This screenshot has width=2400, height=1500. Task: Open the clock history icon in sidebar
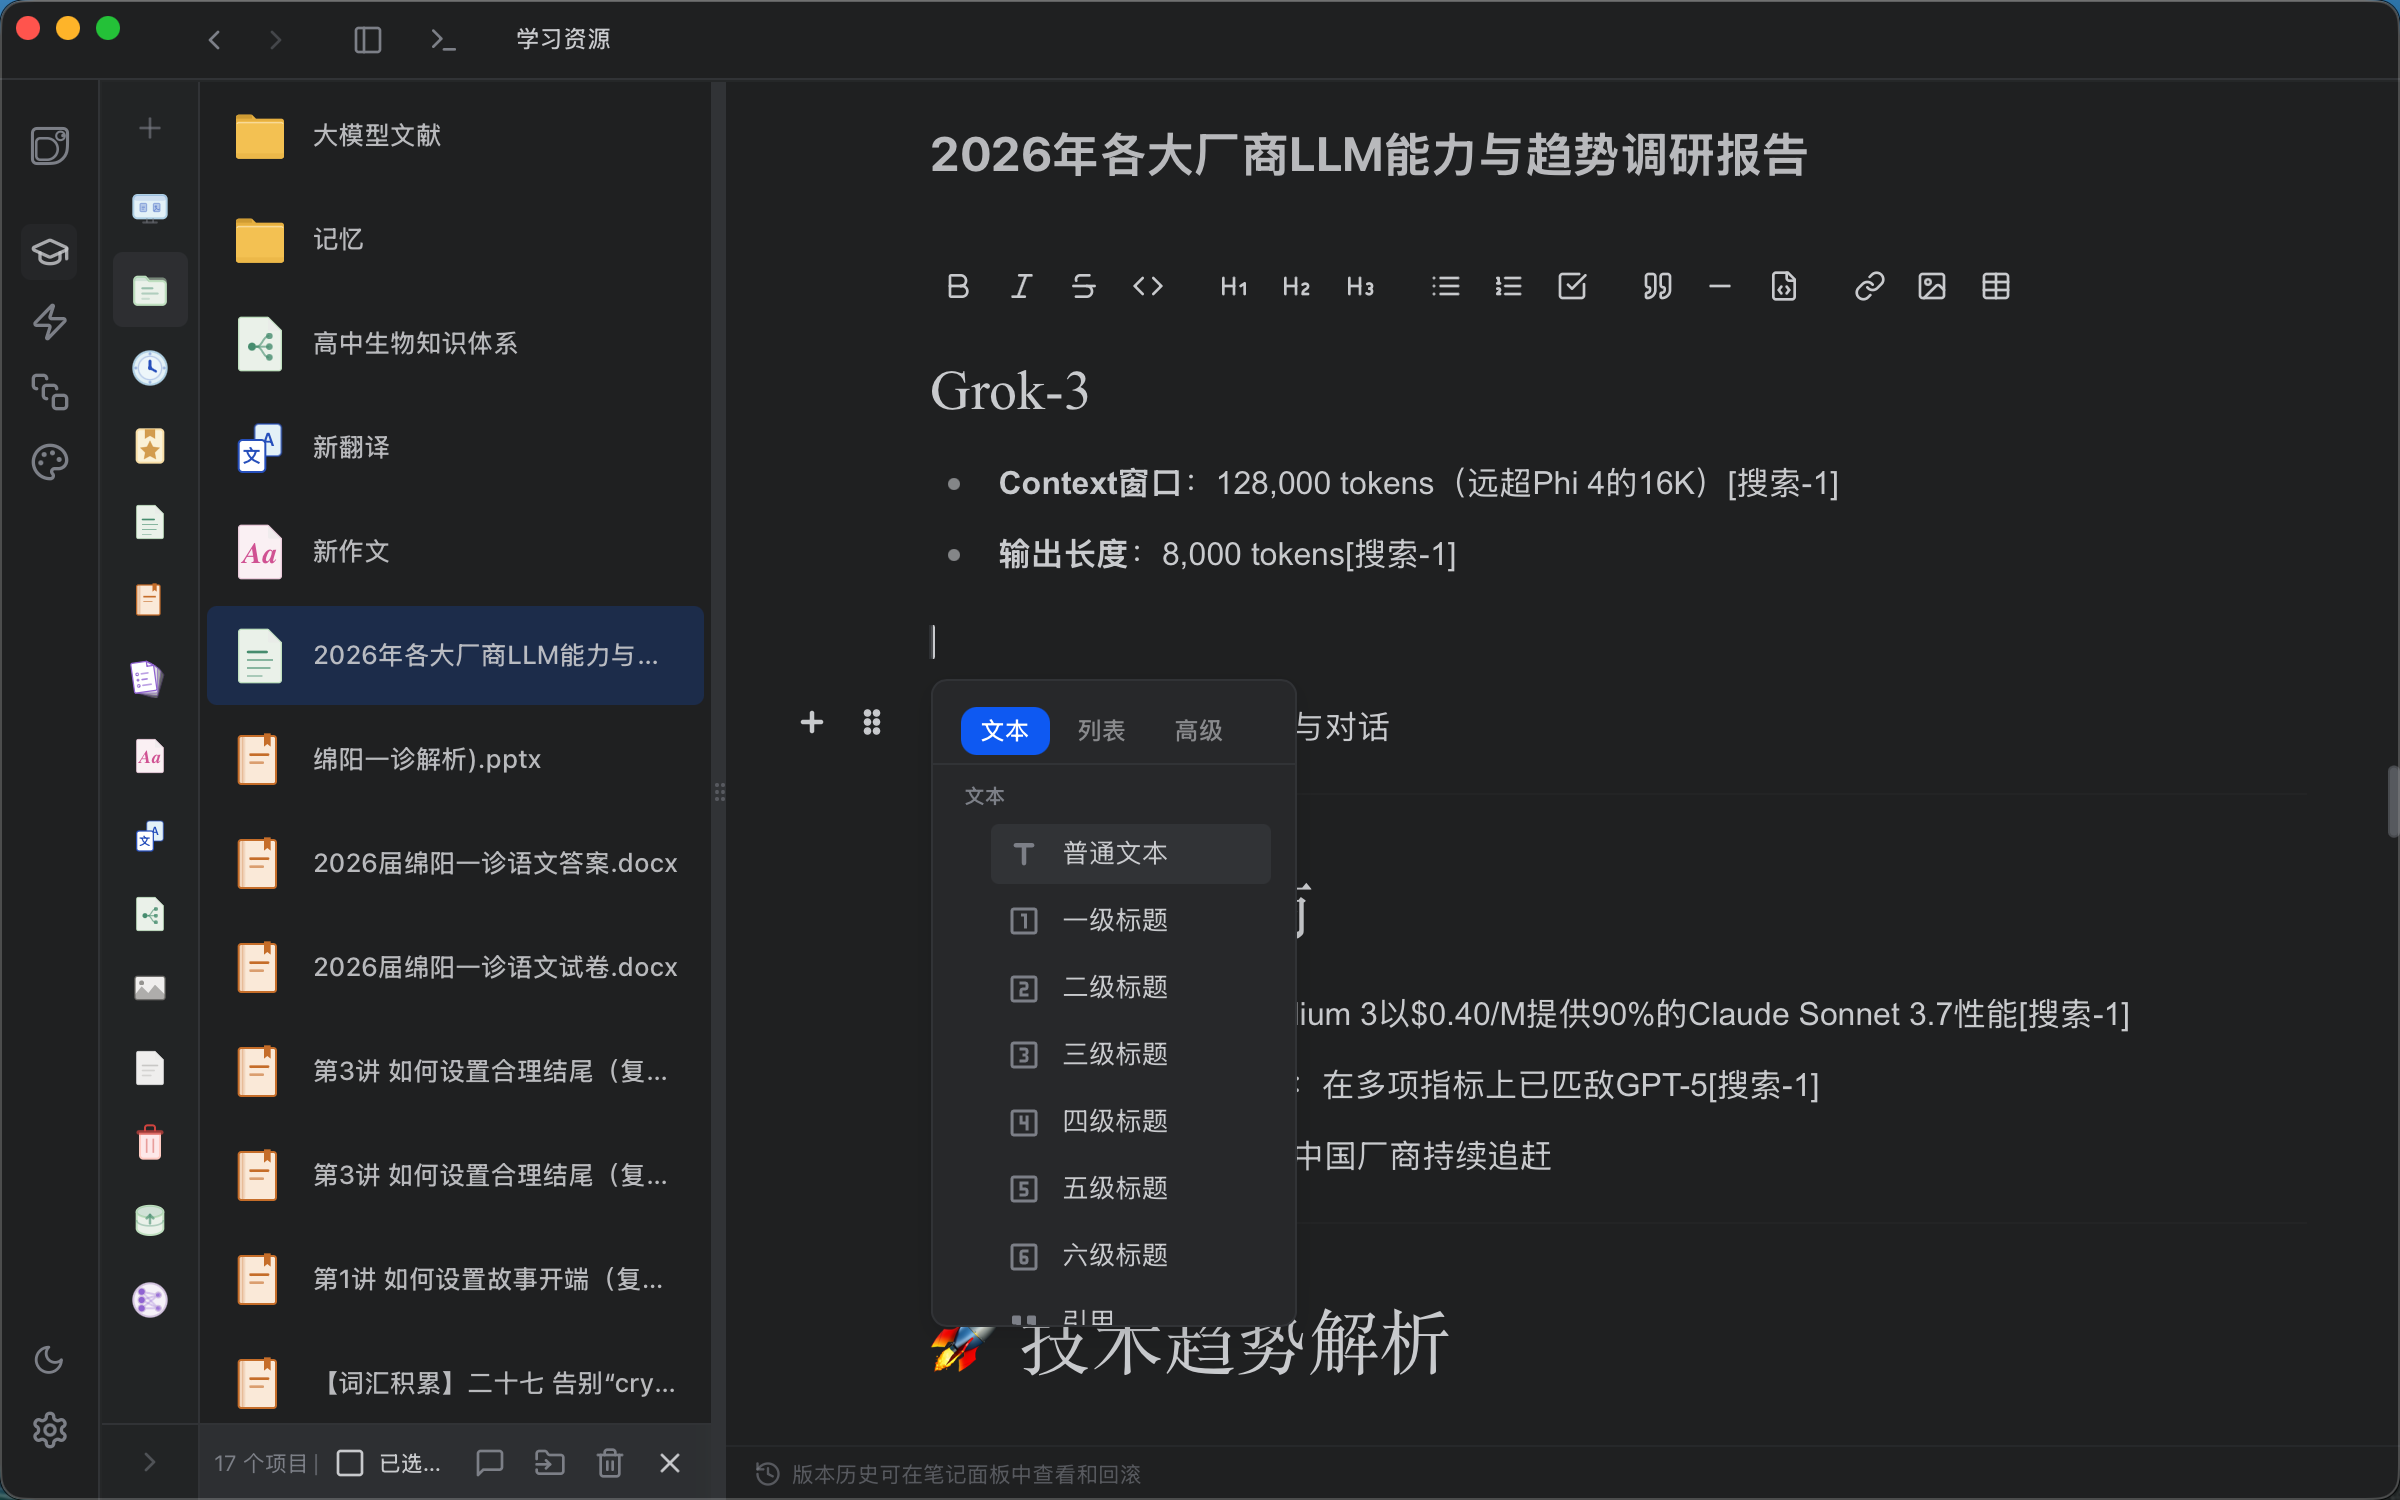coord(150,368)
